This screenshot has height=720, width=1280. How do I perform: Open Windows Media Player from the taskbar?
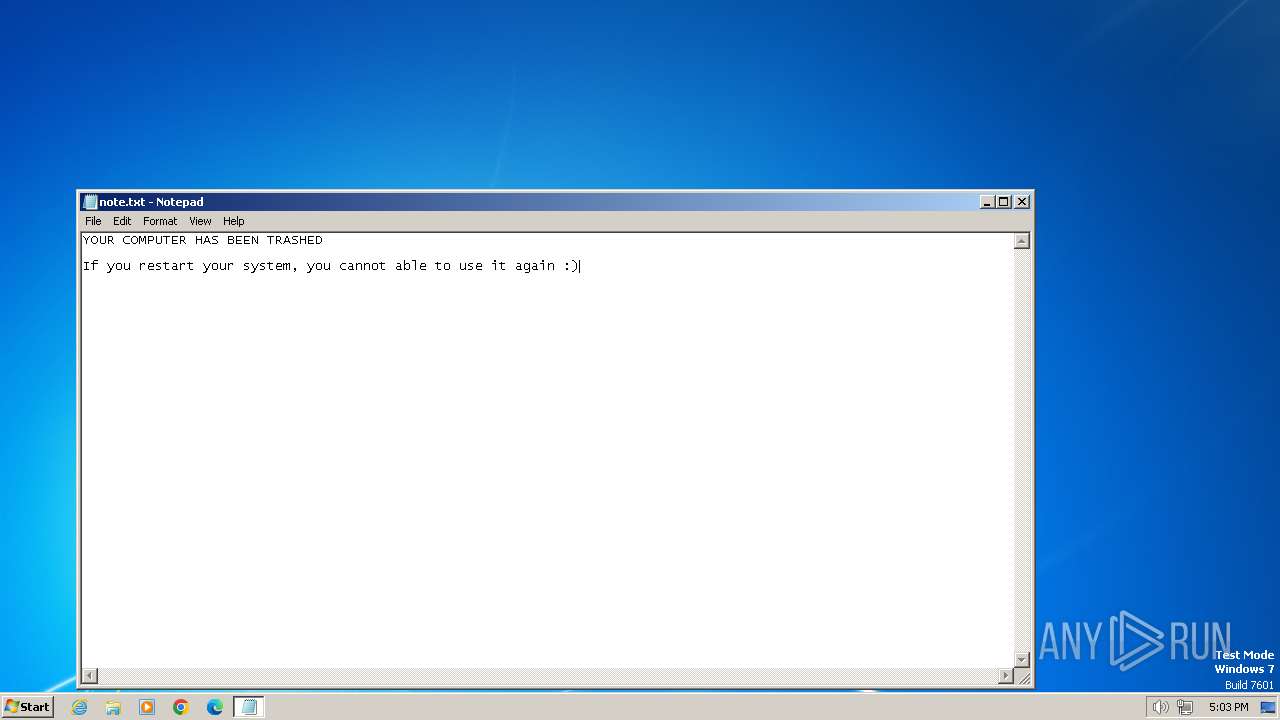pyautogui.click(x=147, y=707)
